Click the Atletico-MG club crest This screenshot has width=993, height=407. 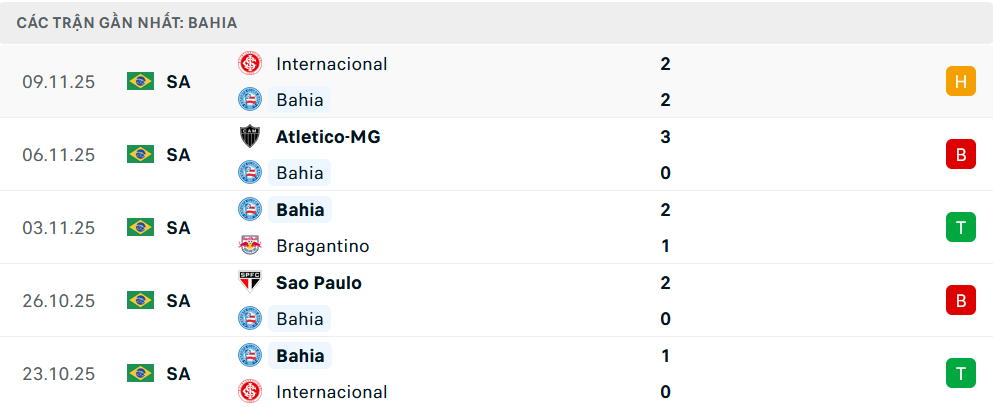[249, 137]
